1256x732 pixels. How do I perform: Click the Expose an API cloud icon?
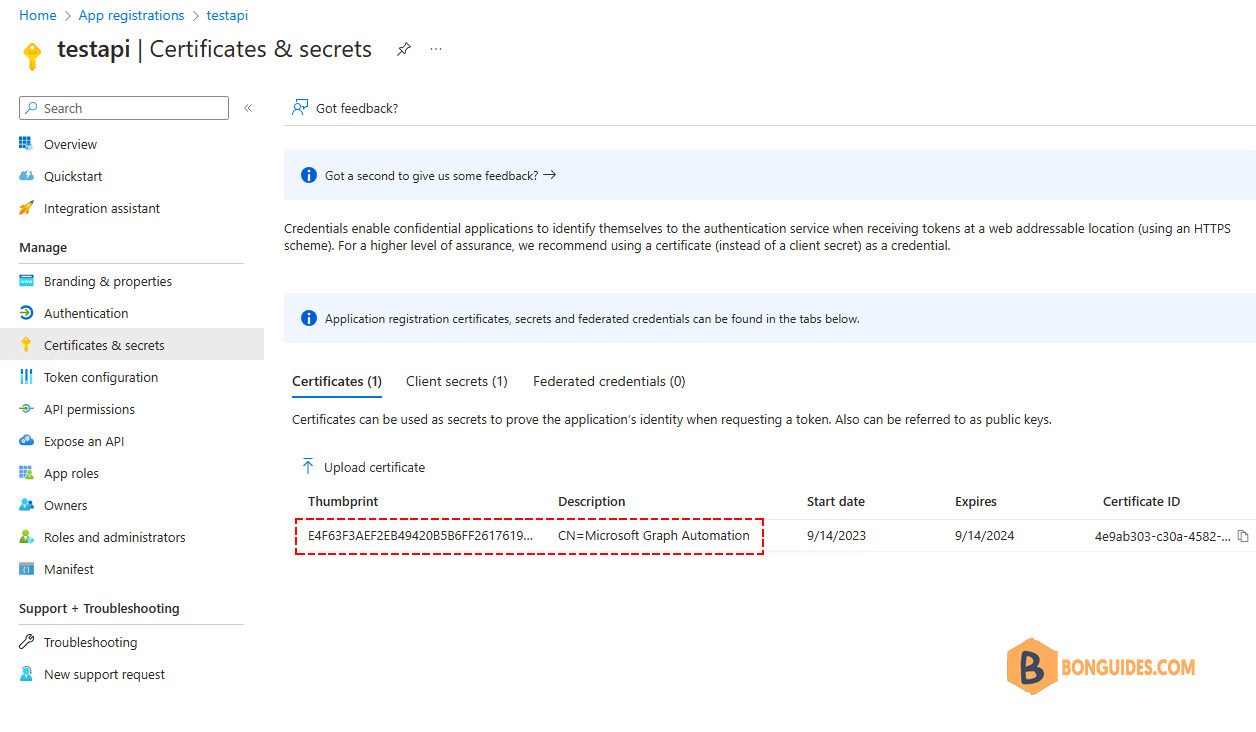tap(26, 441)
